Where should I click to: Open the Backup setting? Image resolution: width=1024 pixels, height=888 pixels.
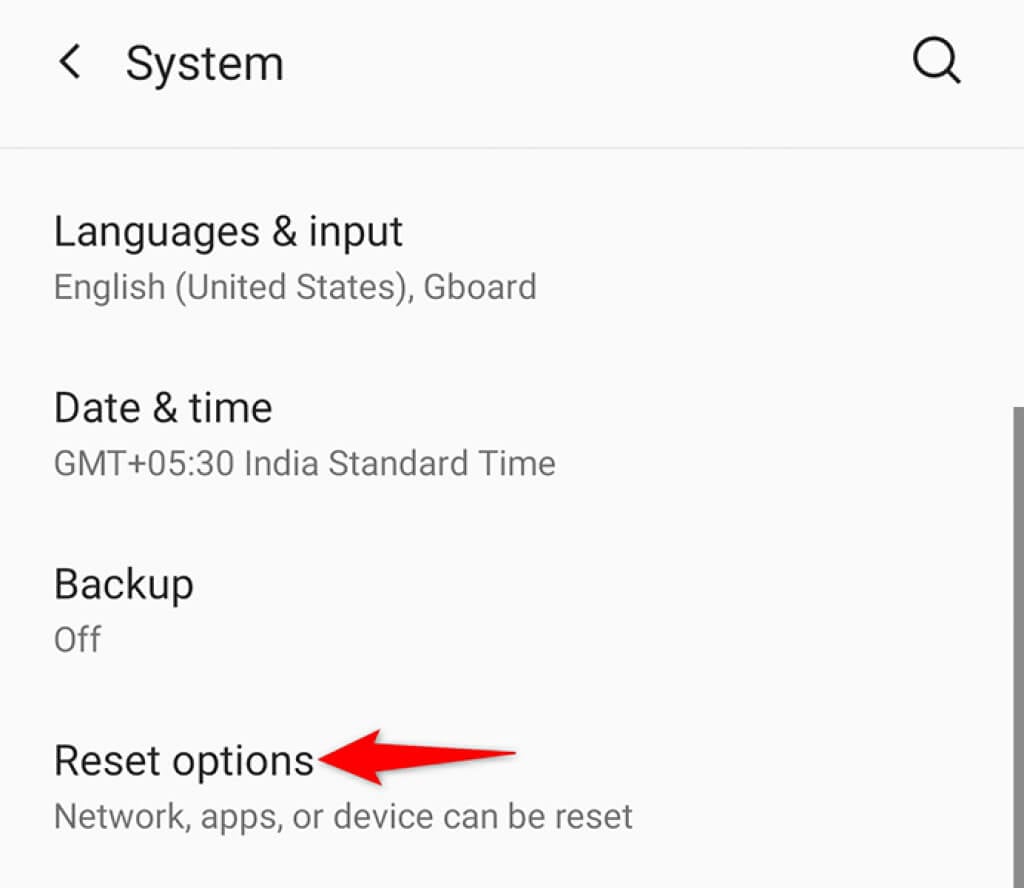pos(124,584)
